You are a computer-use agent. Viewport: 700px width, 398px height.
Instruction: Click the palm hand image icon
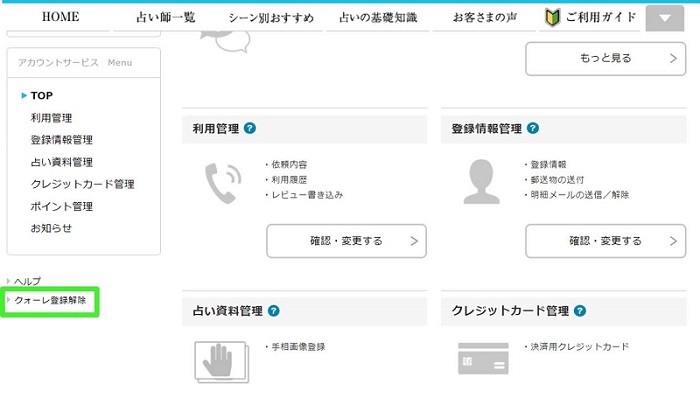pos(222,362)
